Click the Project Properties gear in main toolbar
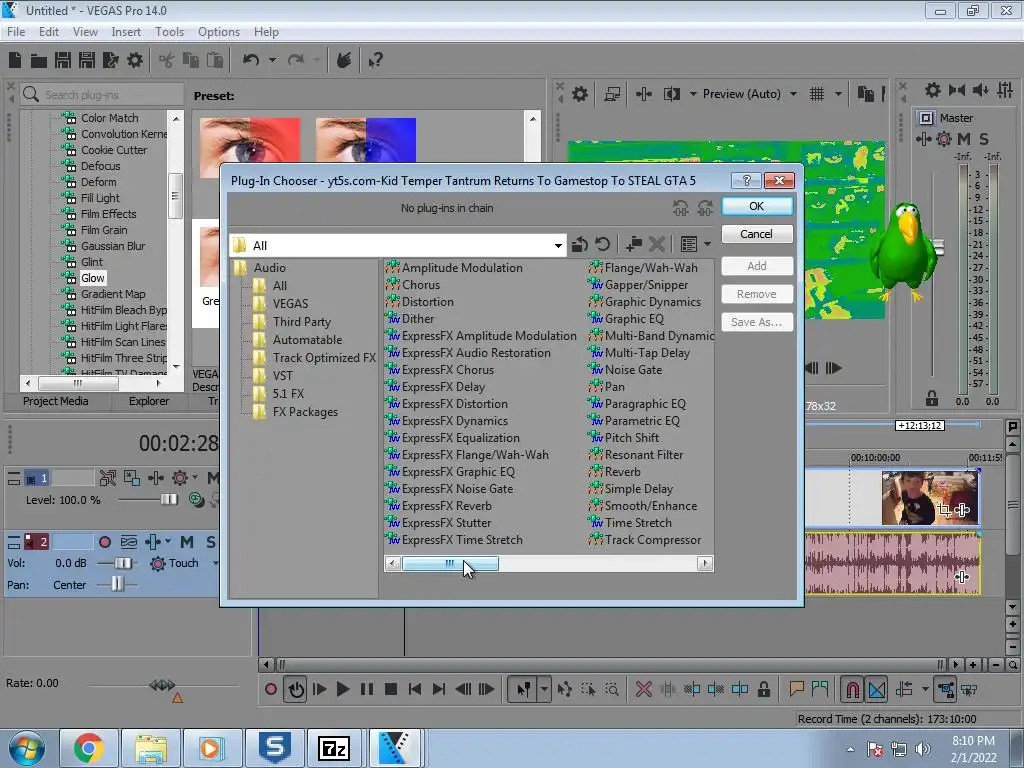1024x768 pixels. [x=135, y=60]
